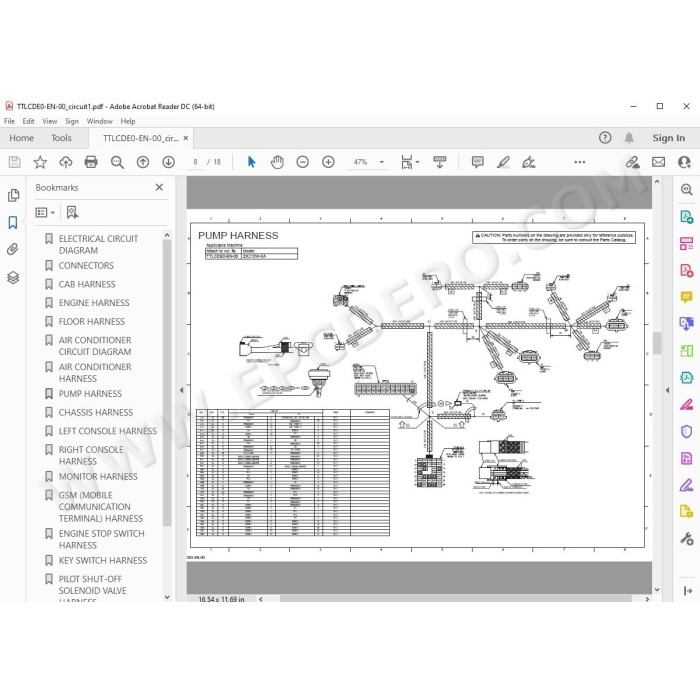Open Attachments paperclip panel
Viewport: 700px width, 700px height.
click(x=13, y=249)
